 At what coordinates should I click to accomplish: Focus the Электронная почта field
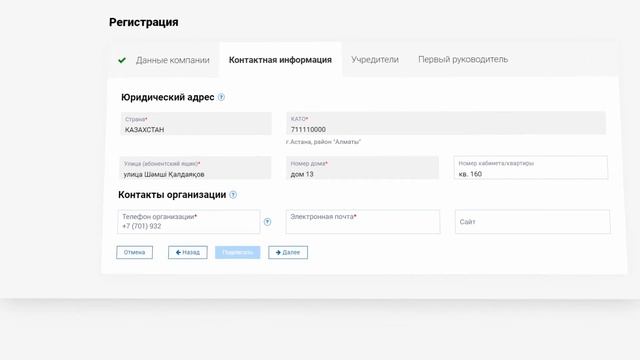(363, 222)
